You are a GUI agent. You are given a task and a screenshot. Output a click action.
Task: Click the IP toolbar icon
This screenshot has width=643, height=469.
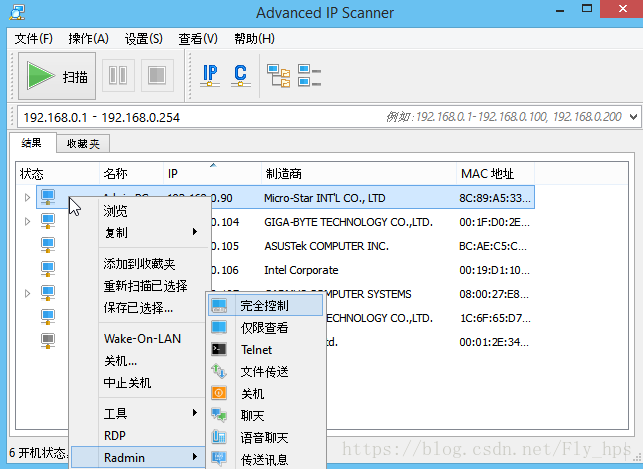point(210,75)
